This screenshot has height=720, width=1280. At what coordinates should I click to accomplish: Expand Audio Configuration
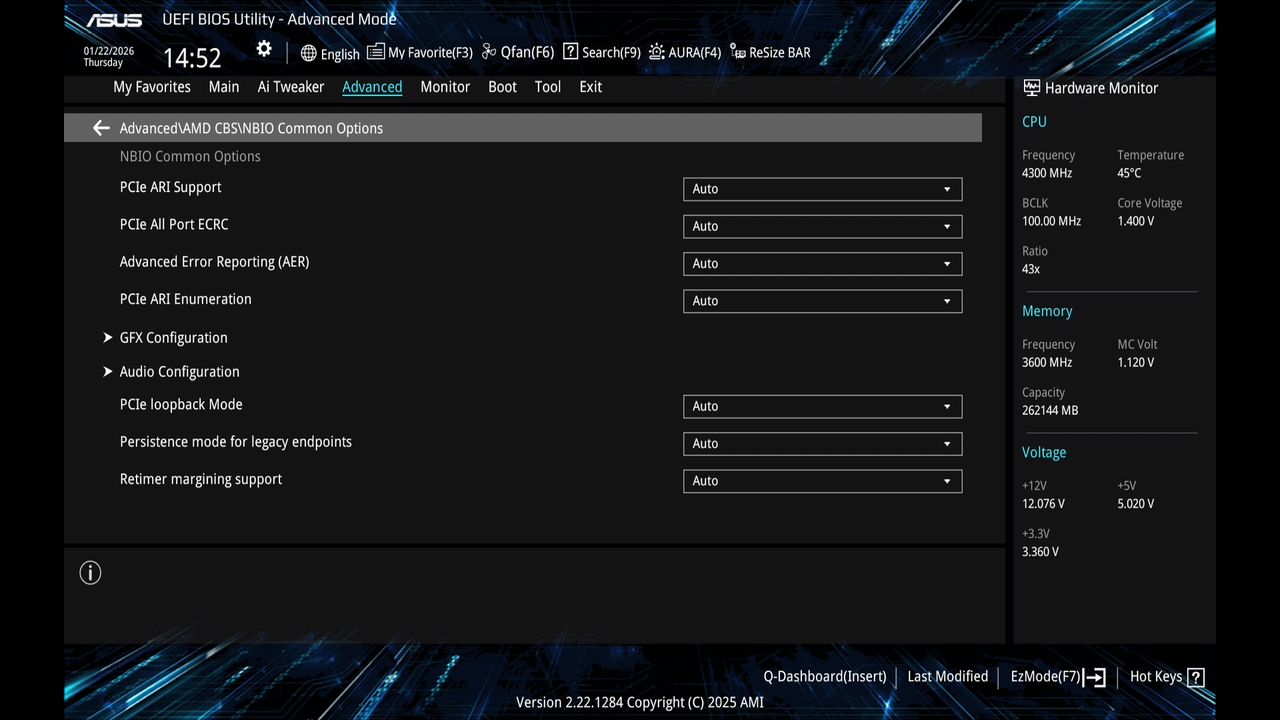pyautogui.click(x=179, y=371)
